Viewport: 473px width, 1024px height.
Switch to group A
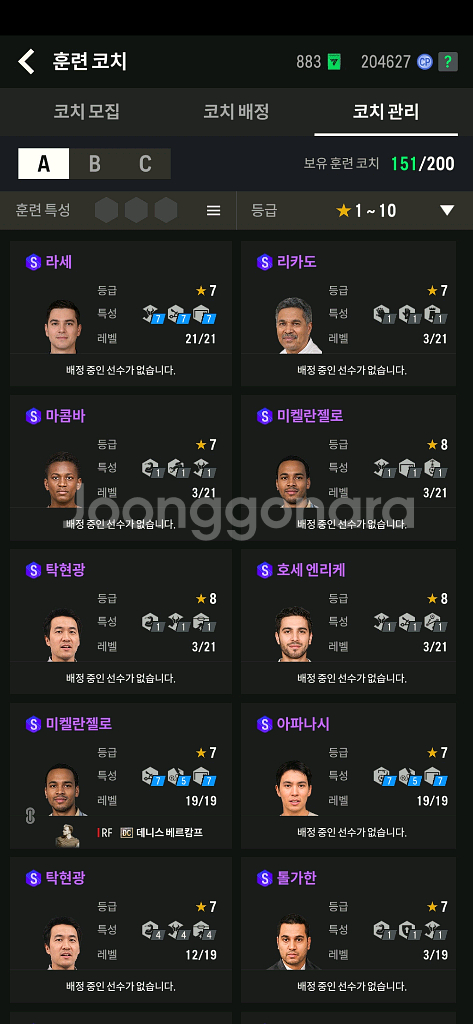(x=43, y=163)
